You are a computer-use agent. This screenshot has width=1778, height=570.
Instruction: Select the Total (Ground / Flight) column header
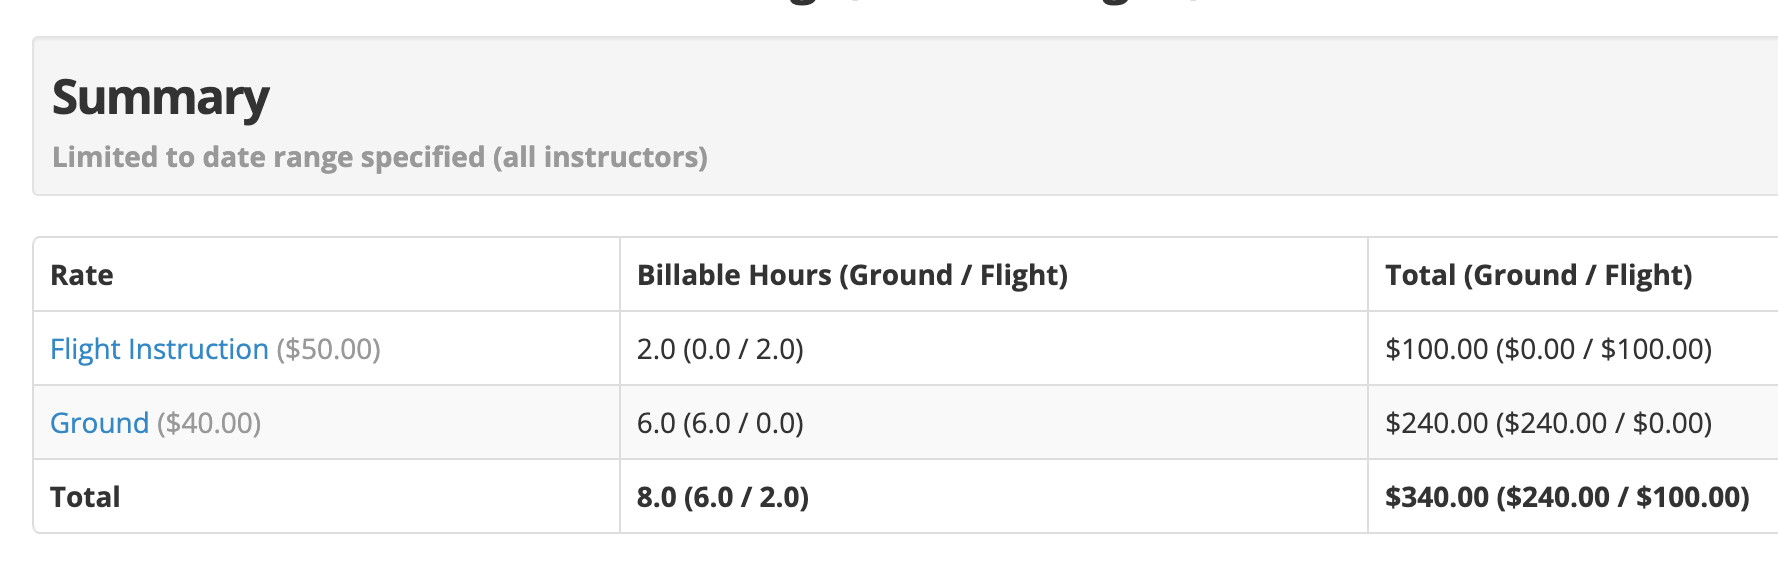coord(1538,275)
